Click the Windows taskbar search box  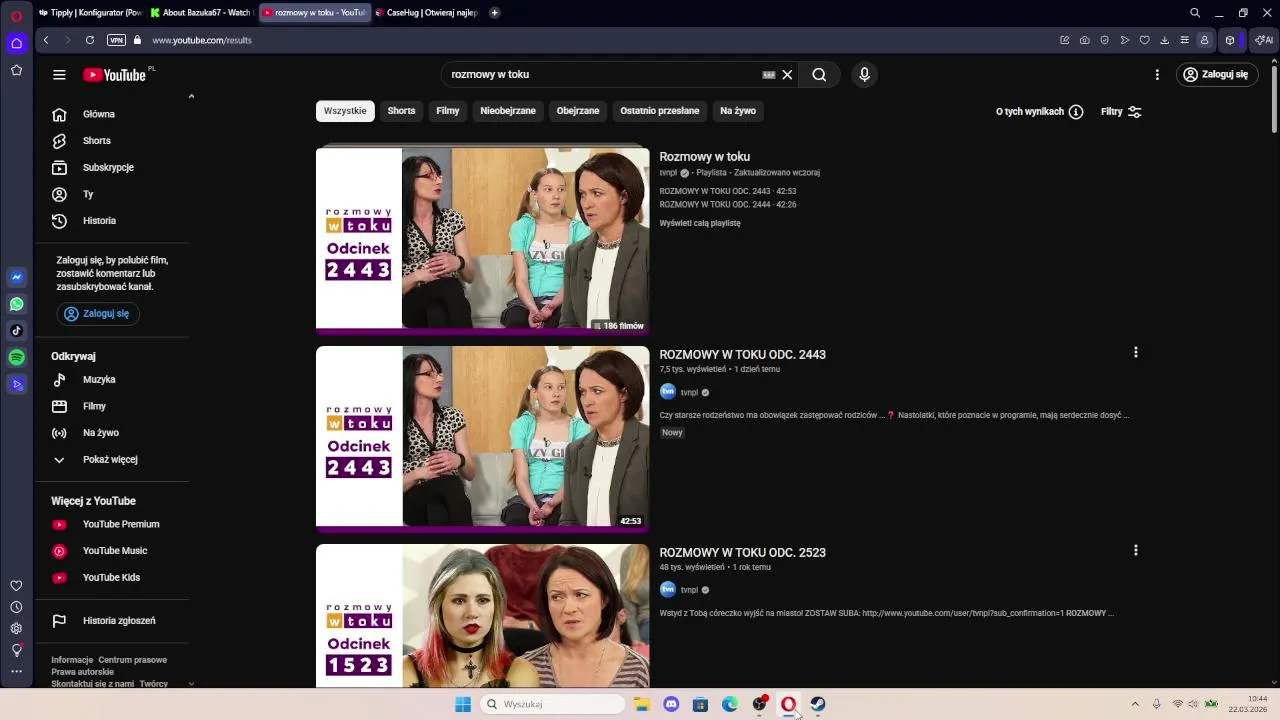click(552, 705)
